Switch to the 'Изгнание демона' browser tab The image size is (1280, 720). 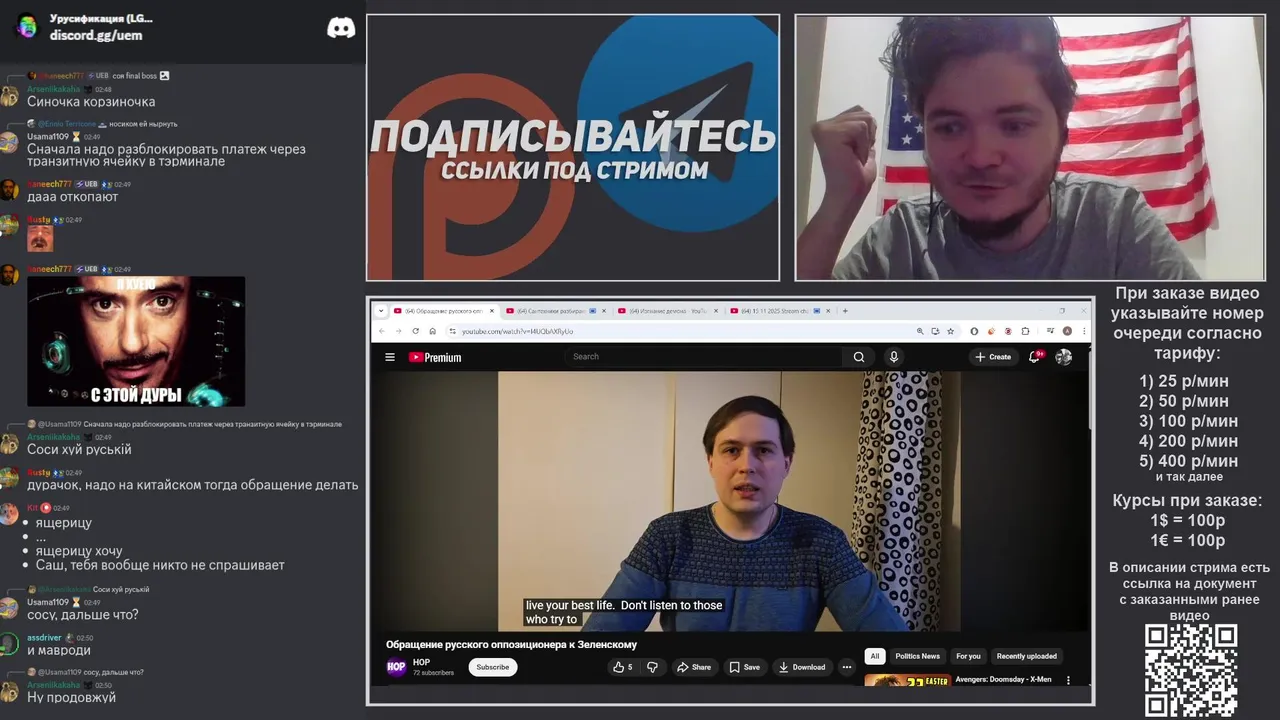pos(670,311)
